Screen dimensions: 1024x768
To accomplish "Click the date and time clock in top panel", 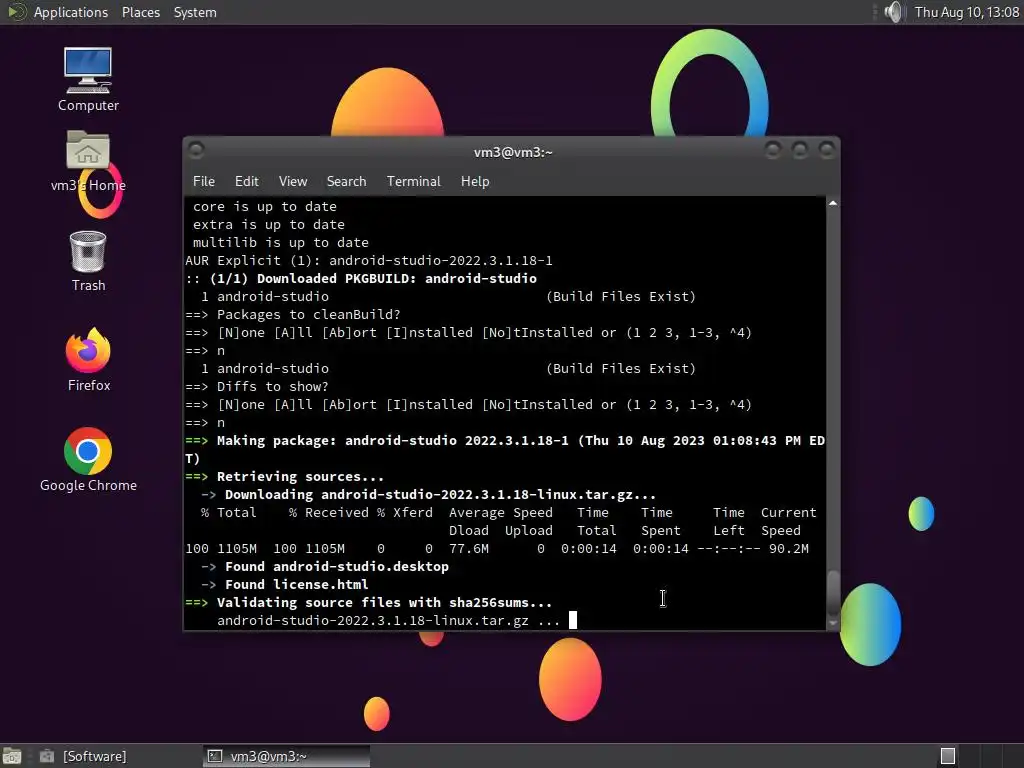I will [967, 12].
